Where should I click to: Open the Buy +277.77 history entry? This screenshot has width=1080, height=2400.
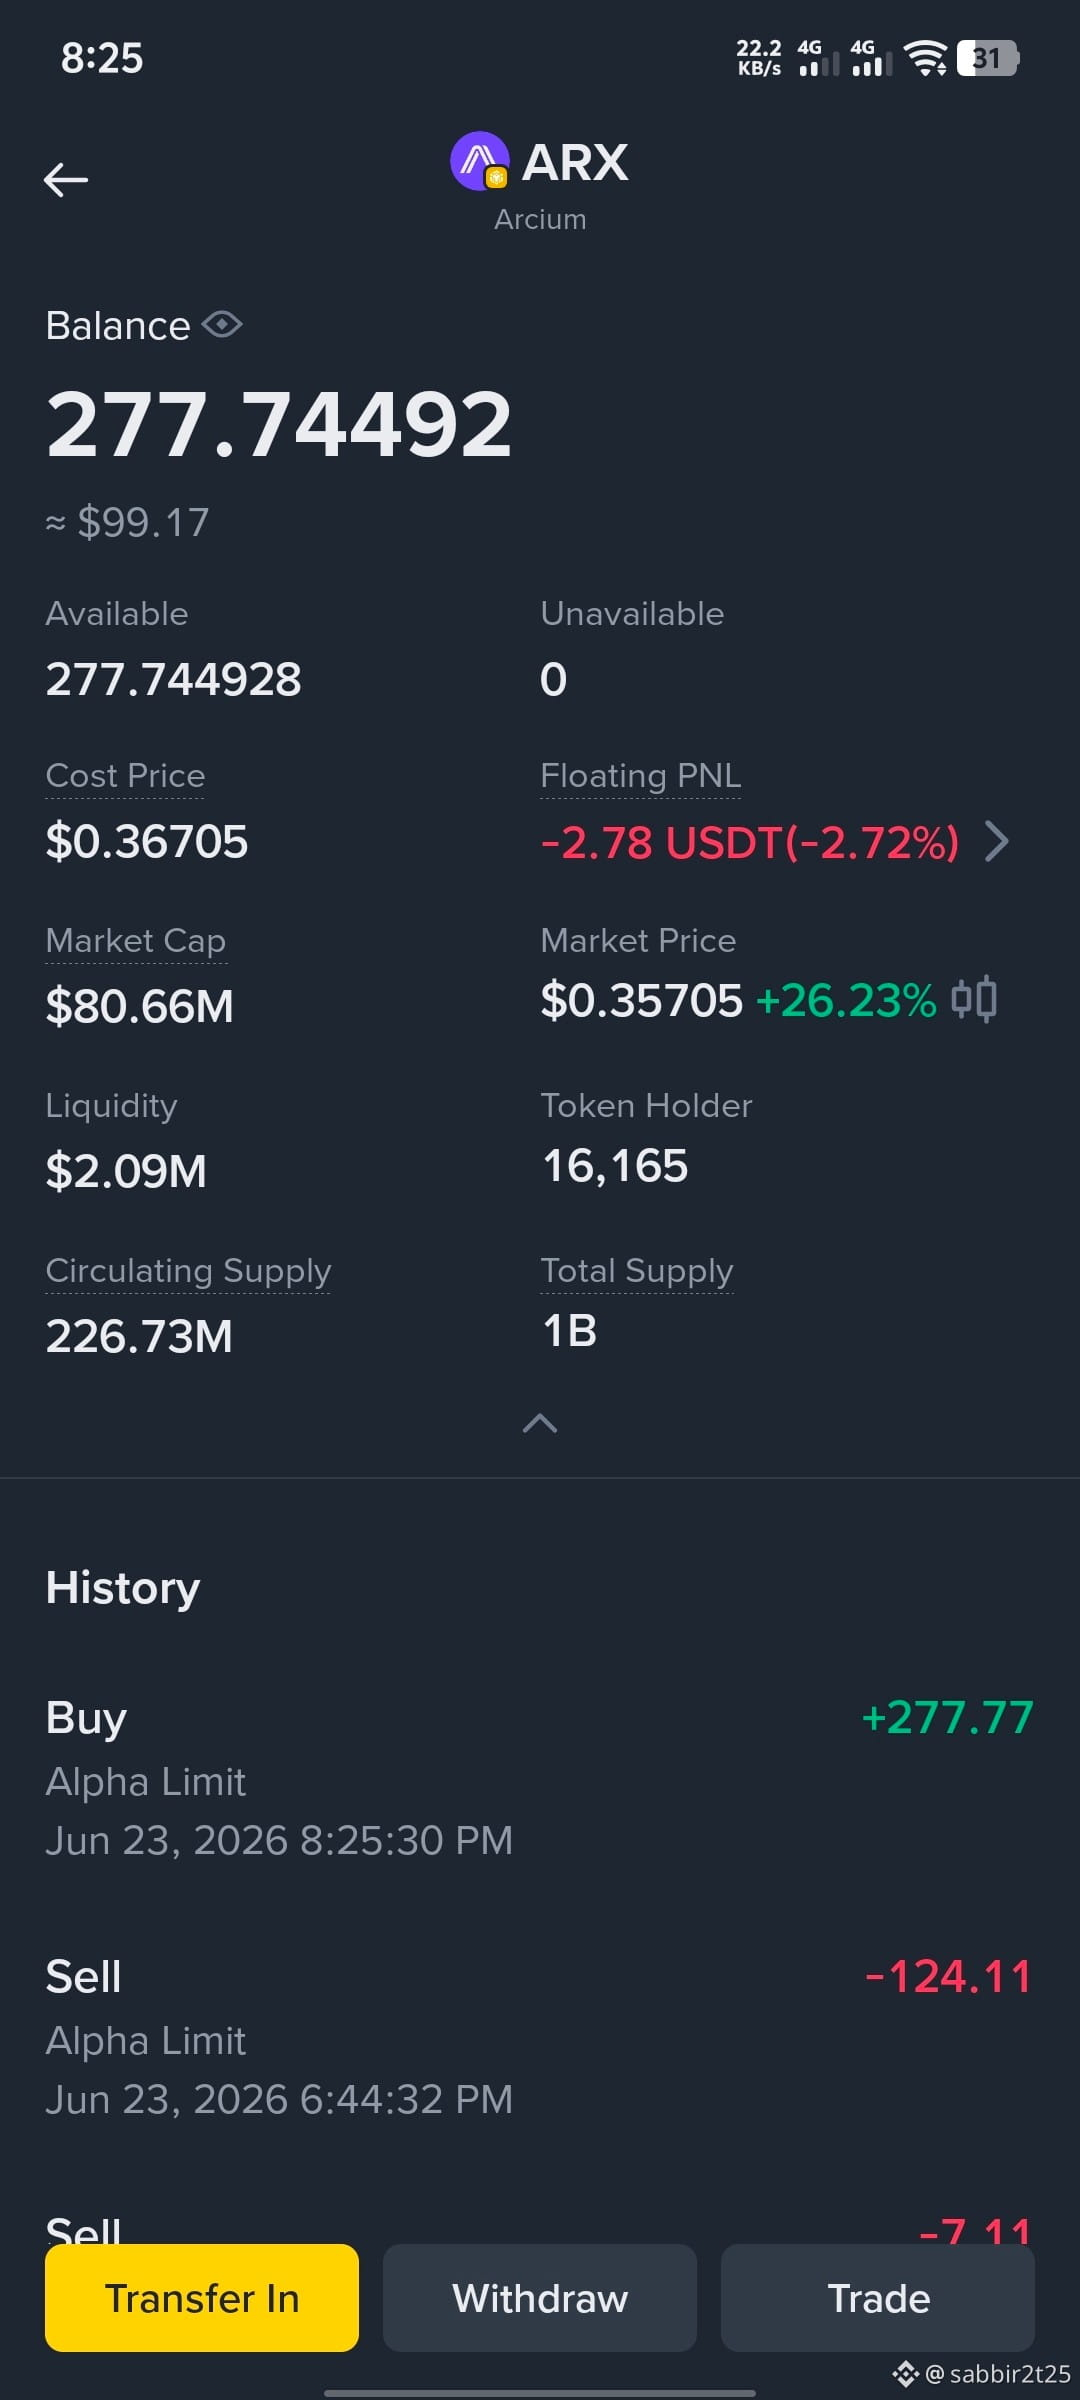540,1778
